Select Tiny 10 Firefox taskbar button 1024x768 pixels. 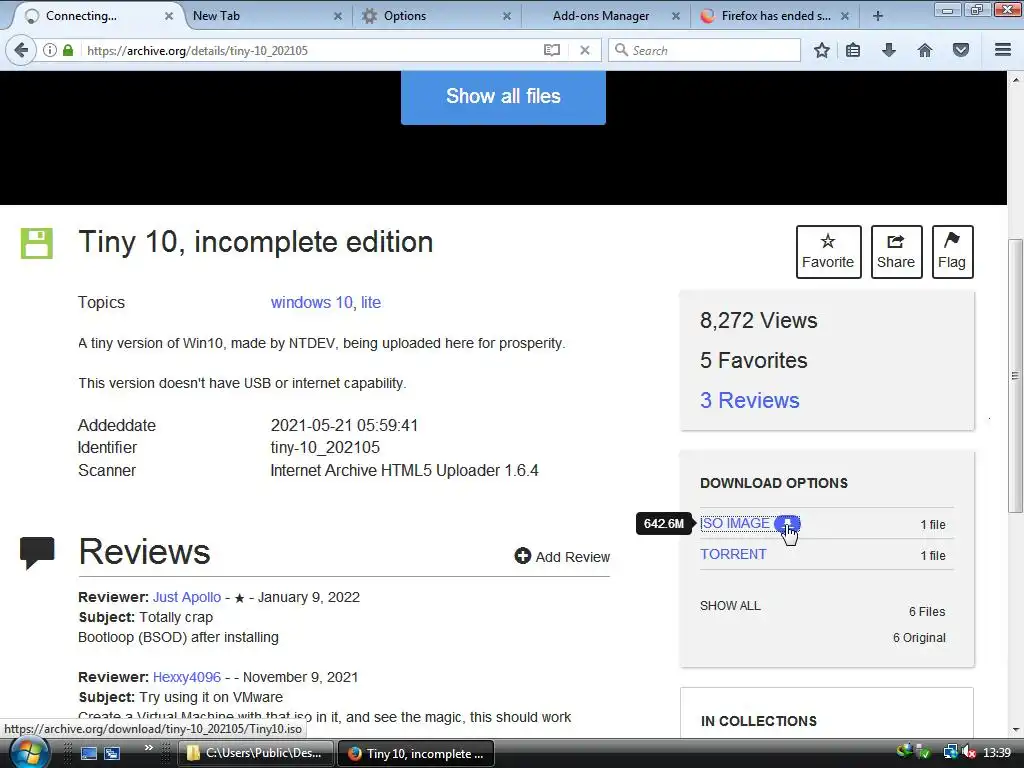click(x=417, y=754)
